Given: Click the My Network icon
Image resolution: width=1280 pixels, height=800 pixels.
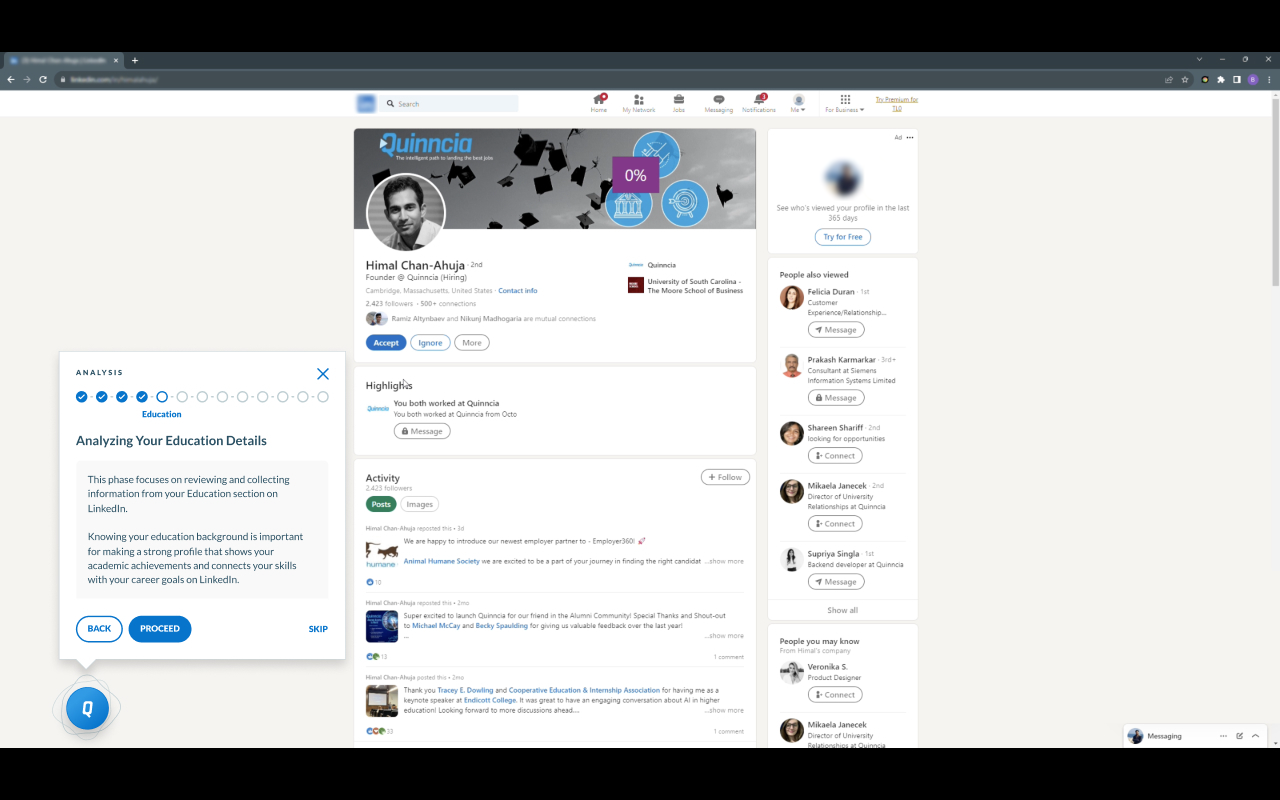Looking at the screenshot, I should tap(638, 100).
